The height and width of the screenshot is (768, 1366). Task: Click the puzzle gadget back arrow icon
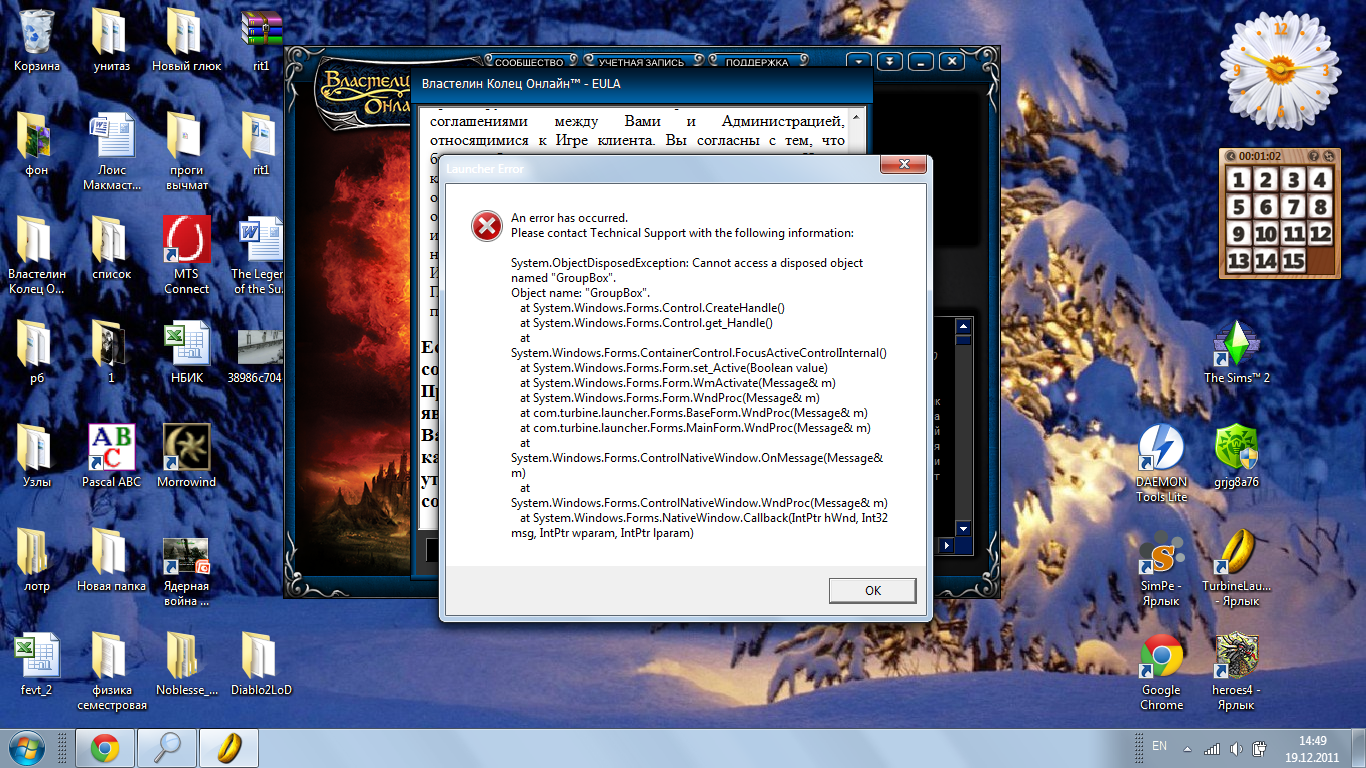[1230, 156]
